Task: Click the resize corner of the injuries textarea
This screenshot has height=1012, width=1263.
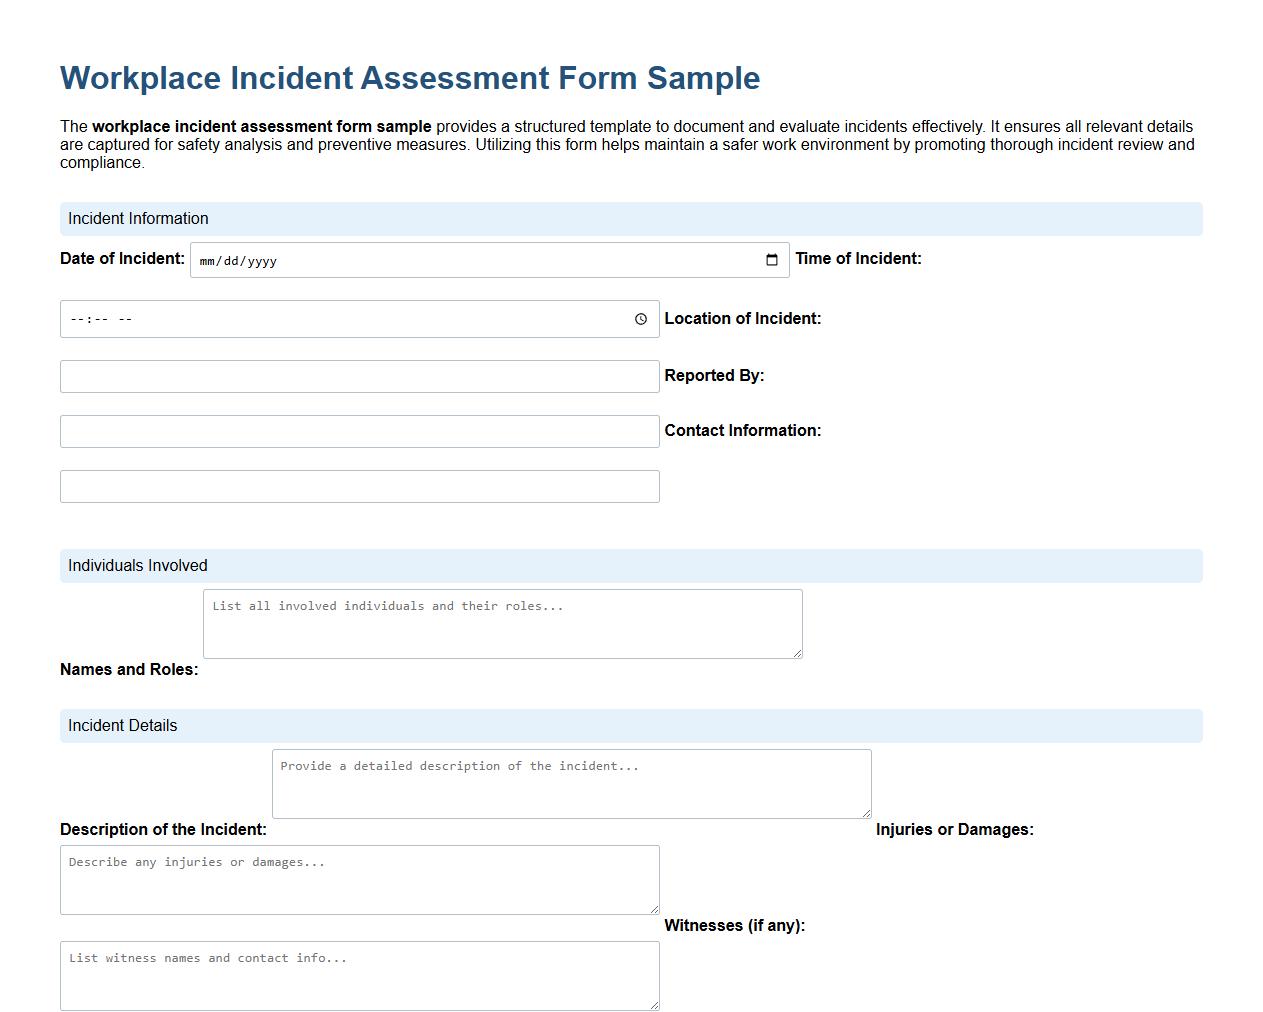Action: click(x=654, y=908)
